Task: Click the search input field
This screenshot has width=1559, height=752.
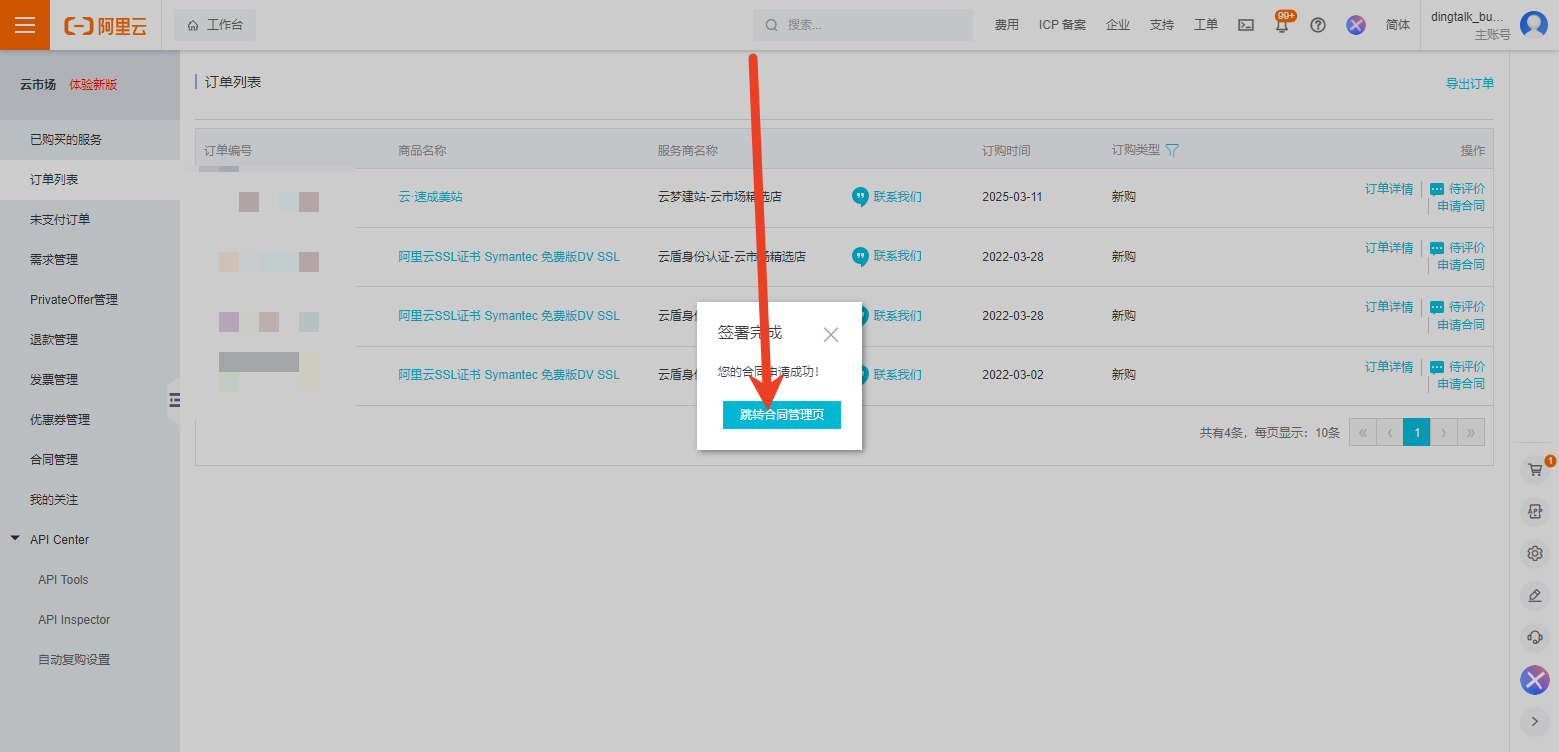Action: coord(863,25)
